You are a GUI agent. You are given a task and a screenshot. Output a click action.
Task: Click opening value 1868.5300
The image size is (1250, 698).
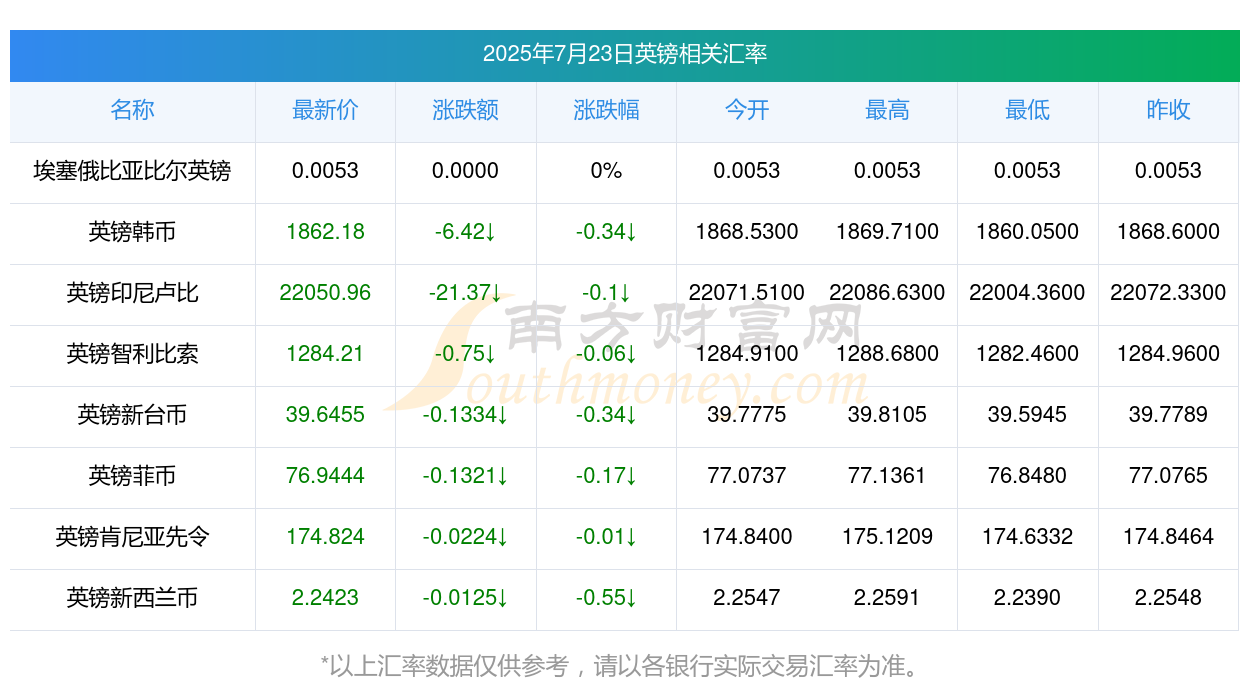pyautogui.click(x=746, y=232)
